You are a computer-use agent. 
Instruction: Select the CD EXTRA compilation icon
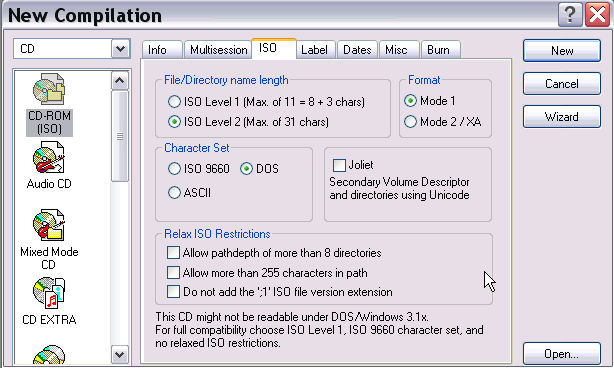coord(49,293)
